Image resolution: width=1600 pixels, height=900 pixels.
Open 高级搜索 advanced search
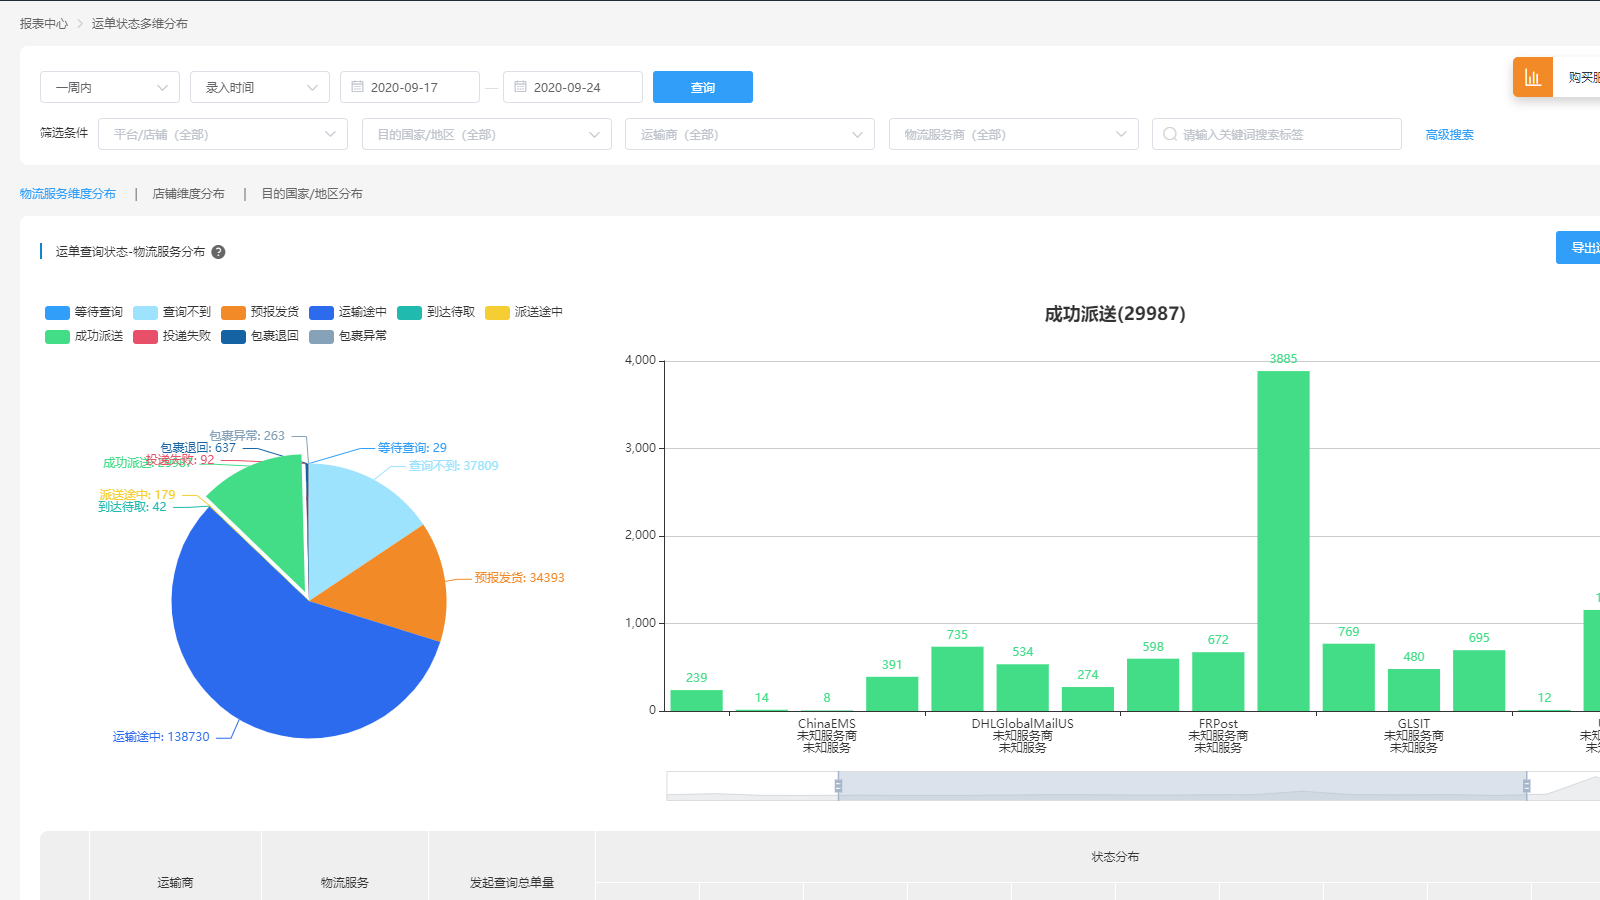pos(1447,133)
